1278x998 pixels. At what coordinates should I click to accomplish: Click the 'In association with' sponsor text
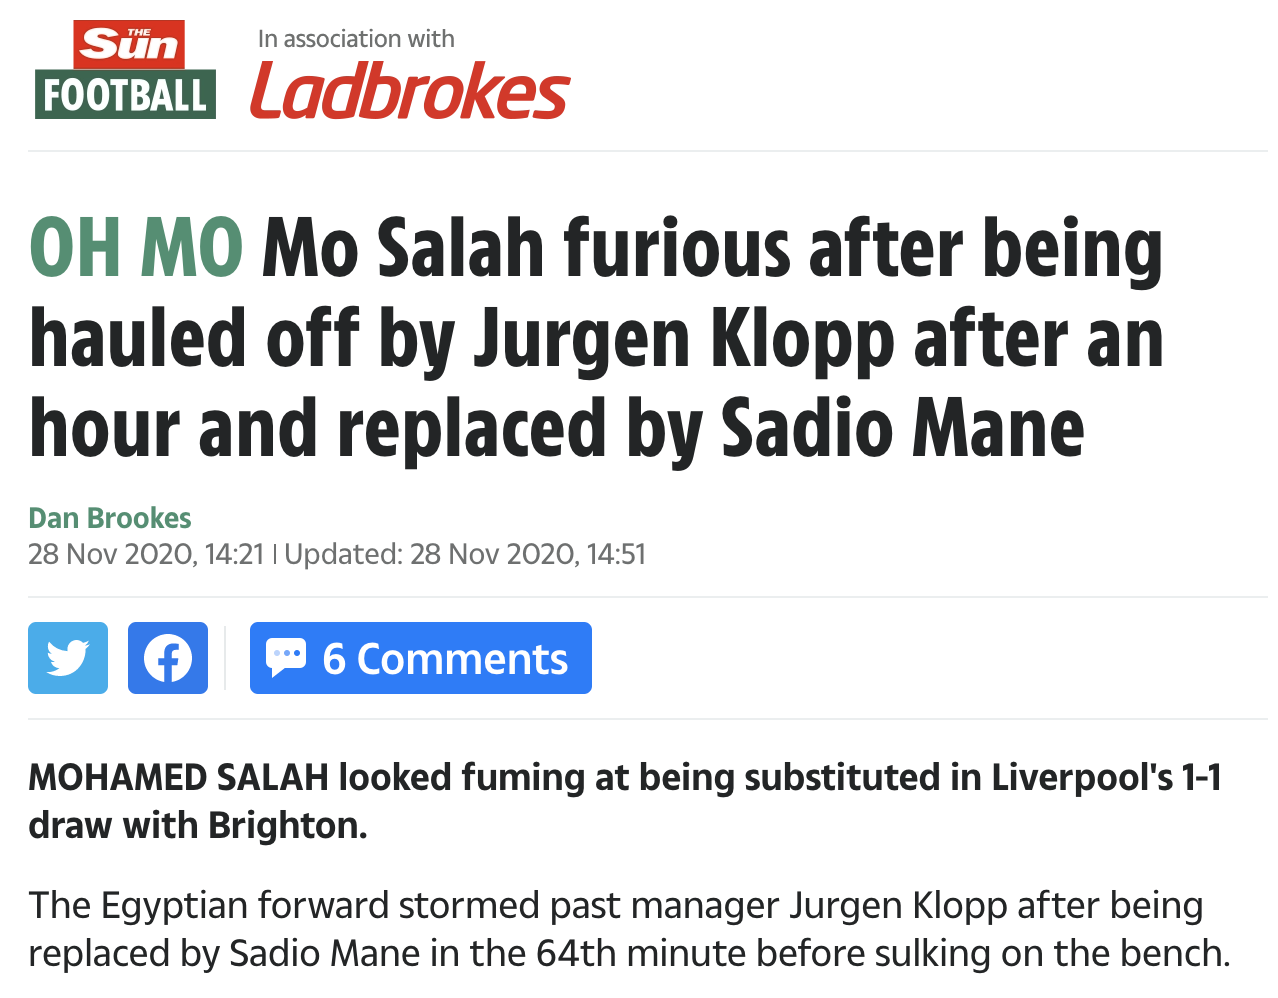pos(356,39)
